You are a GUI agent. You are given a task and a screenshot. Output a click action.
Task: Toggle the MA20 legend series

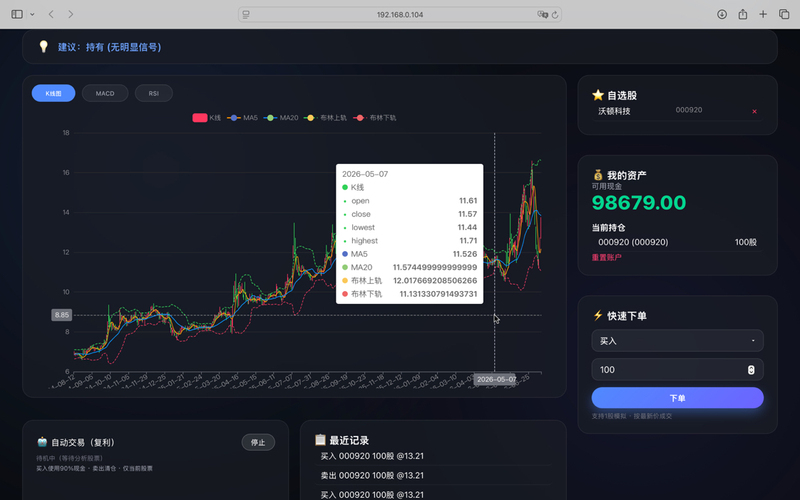point(281,118)
